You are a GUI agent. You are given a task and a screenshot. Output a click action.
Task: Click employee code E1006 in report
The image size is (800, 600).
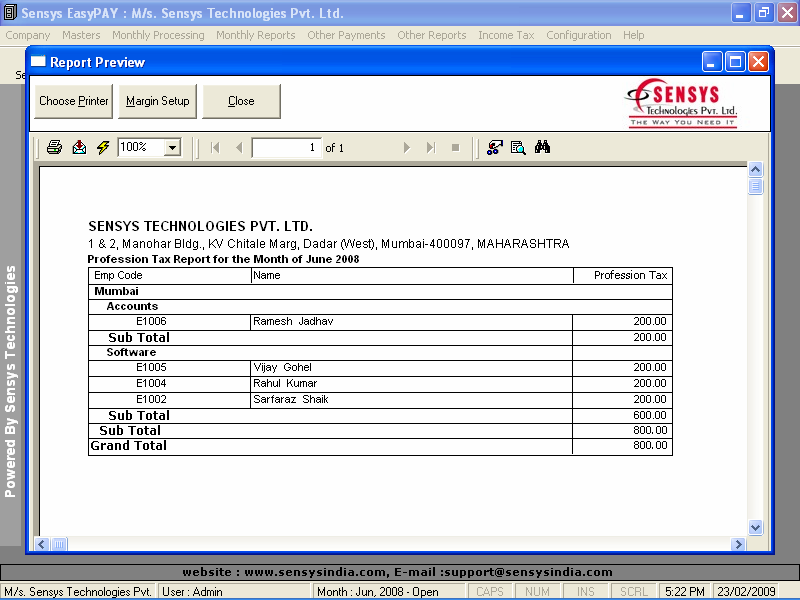tap(151, 321)
